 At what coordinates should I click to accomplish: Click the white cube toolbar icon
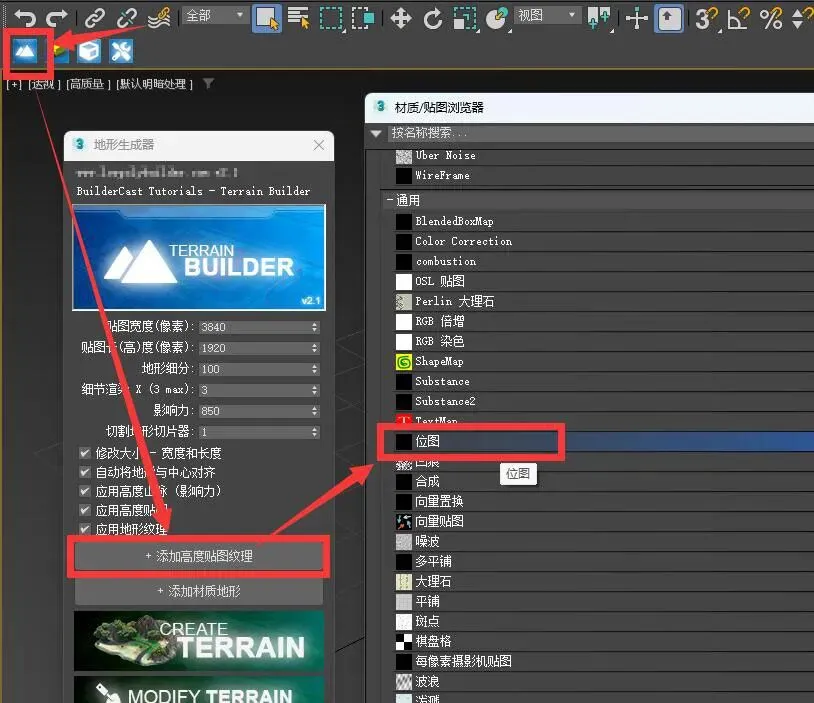pos(89,51)
